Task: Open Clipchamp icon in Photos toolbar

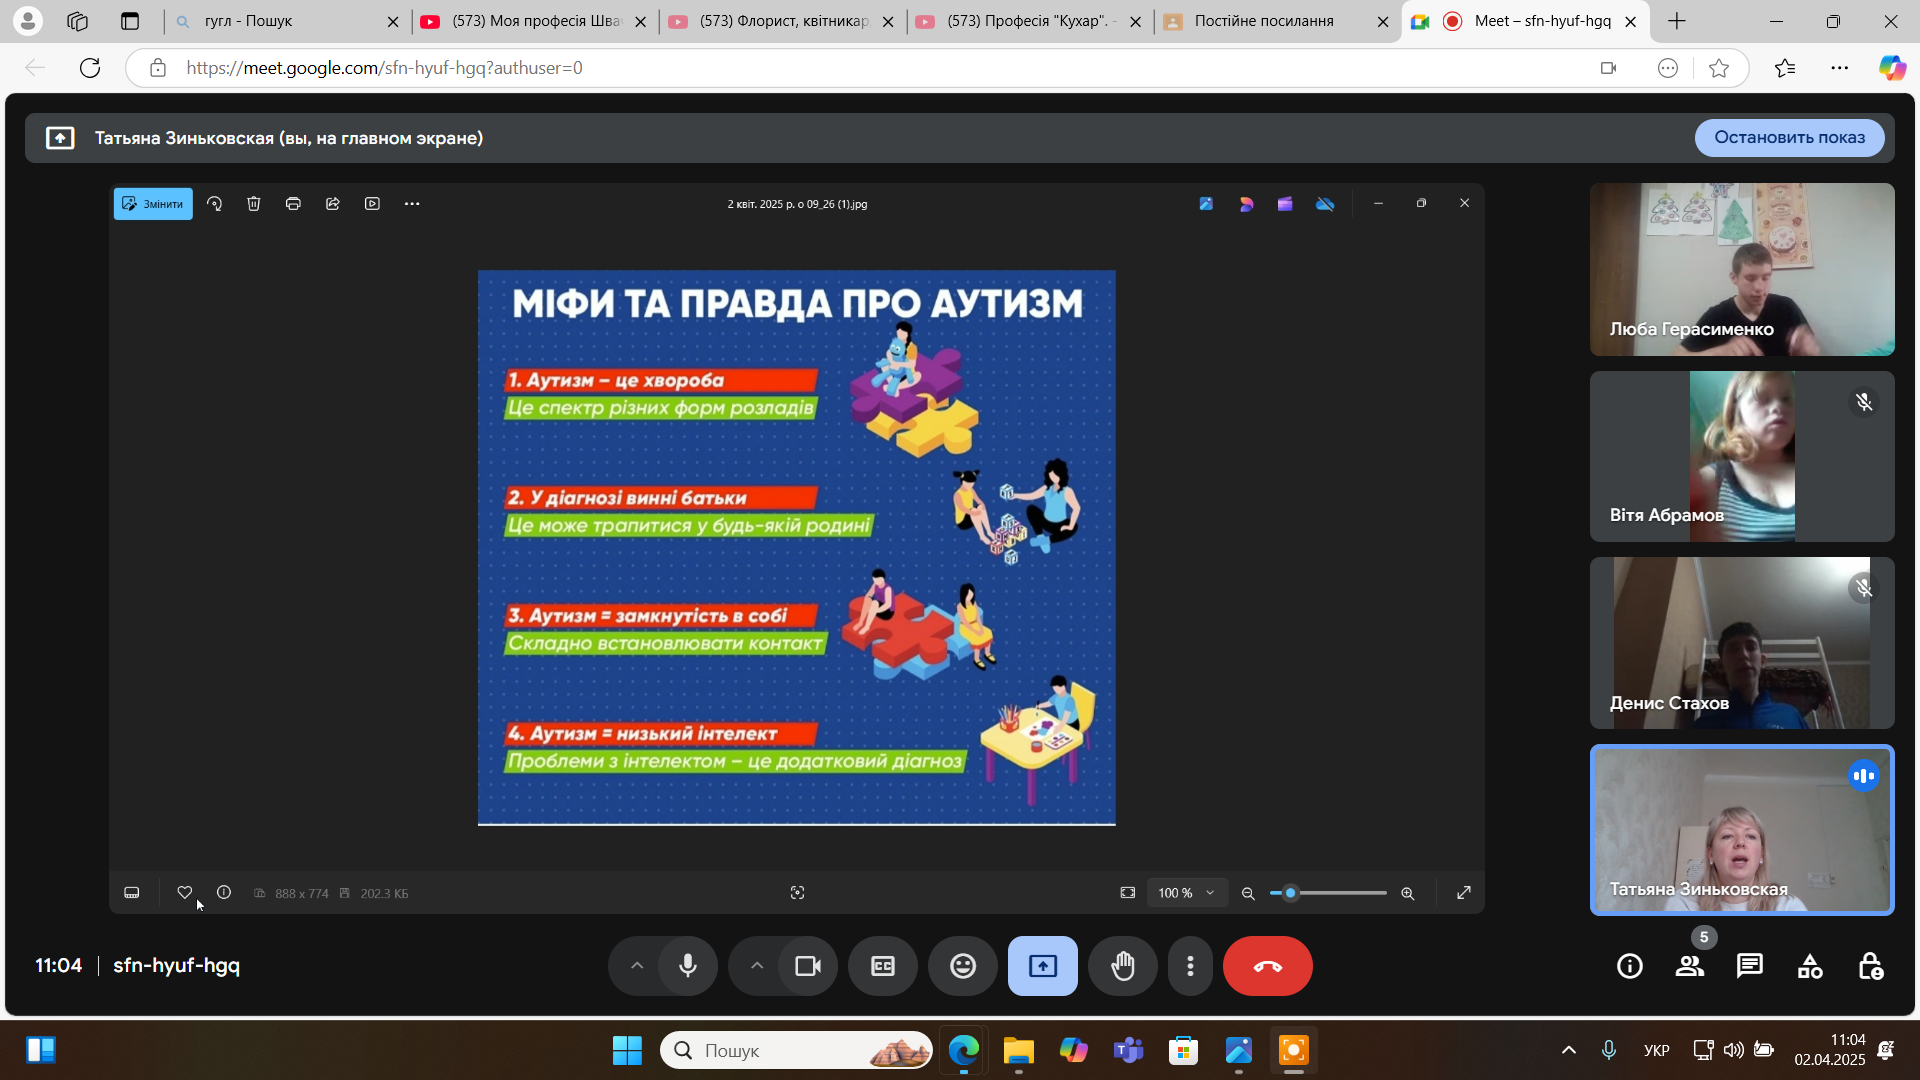Action: [x=1285, y=204]
